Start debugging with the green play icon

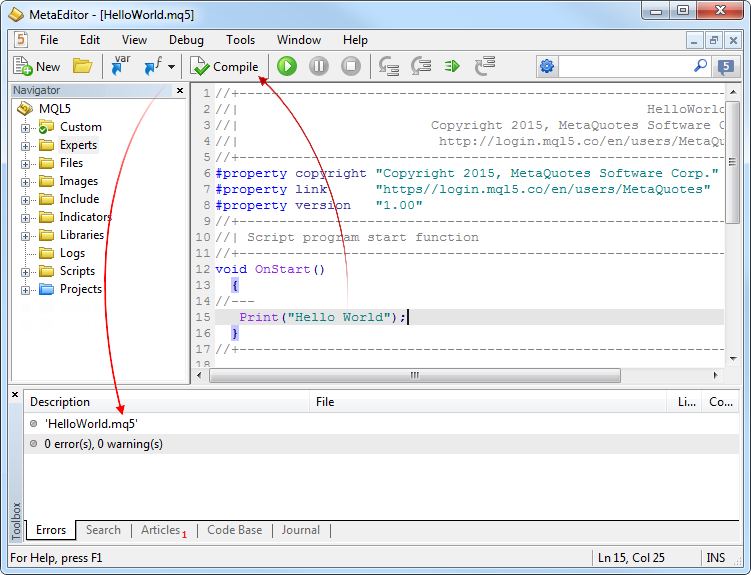pyautogui.click(x=287, y=66)
